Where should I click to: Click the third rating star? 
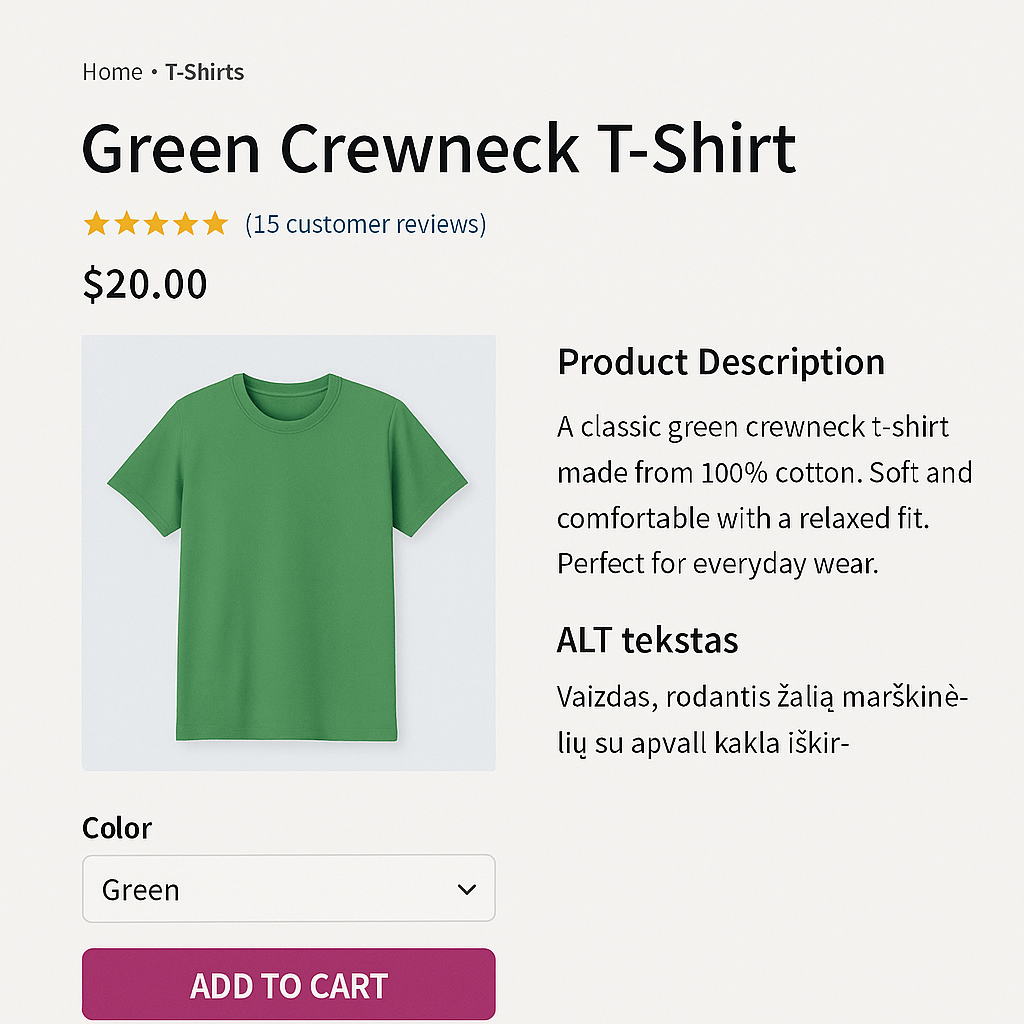pos(156,224)
